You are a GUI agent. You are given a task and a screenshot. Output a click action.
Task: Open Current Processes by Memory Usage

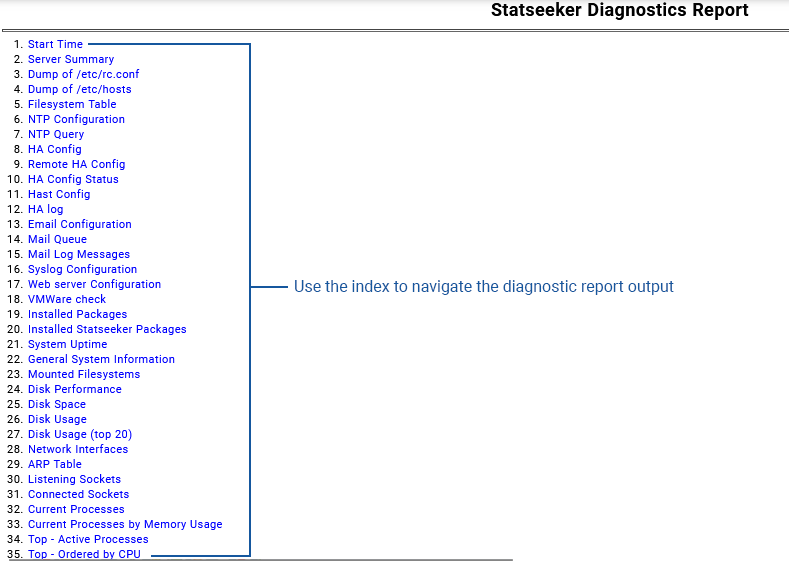coord(125,524)
